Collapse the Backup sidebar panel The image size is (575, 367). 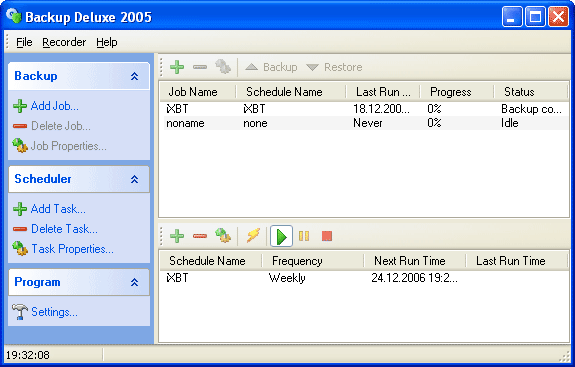pos(135,76)
